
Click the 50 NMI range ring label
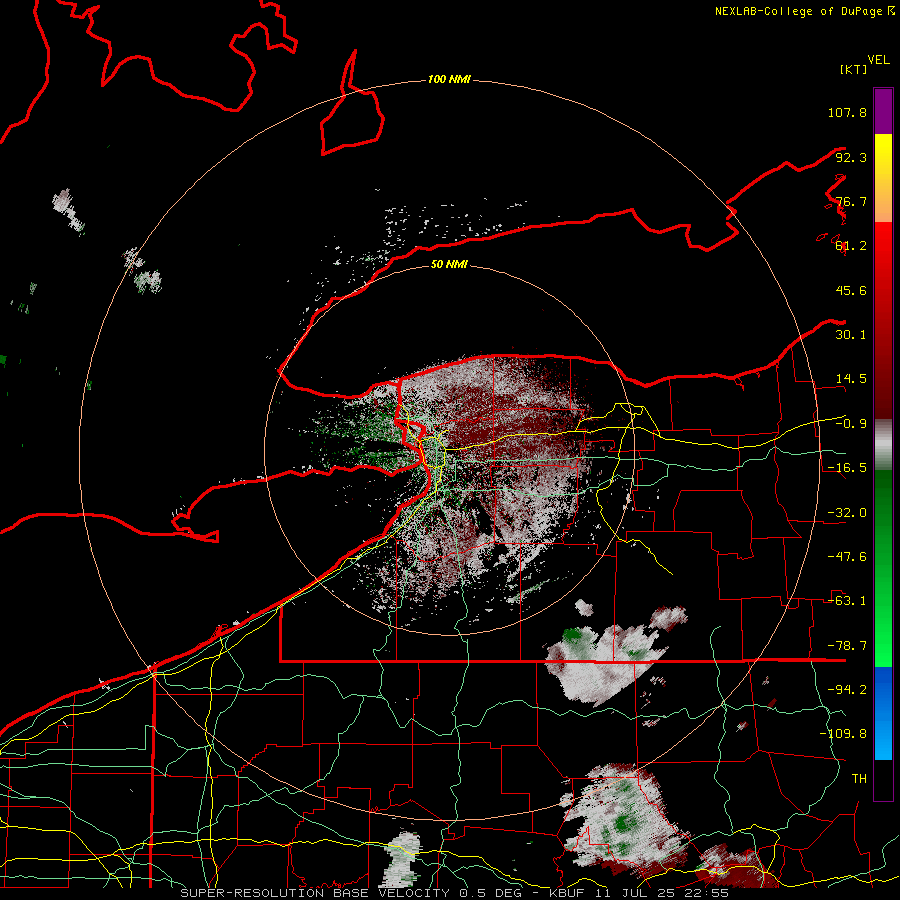pos(449,264)
